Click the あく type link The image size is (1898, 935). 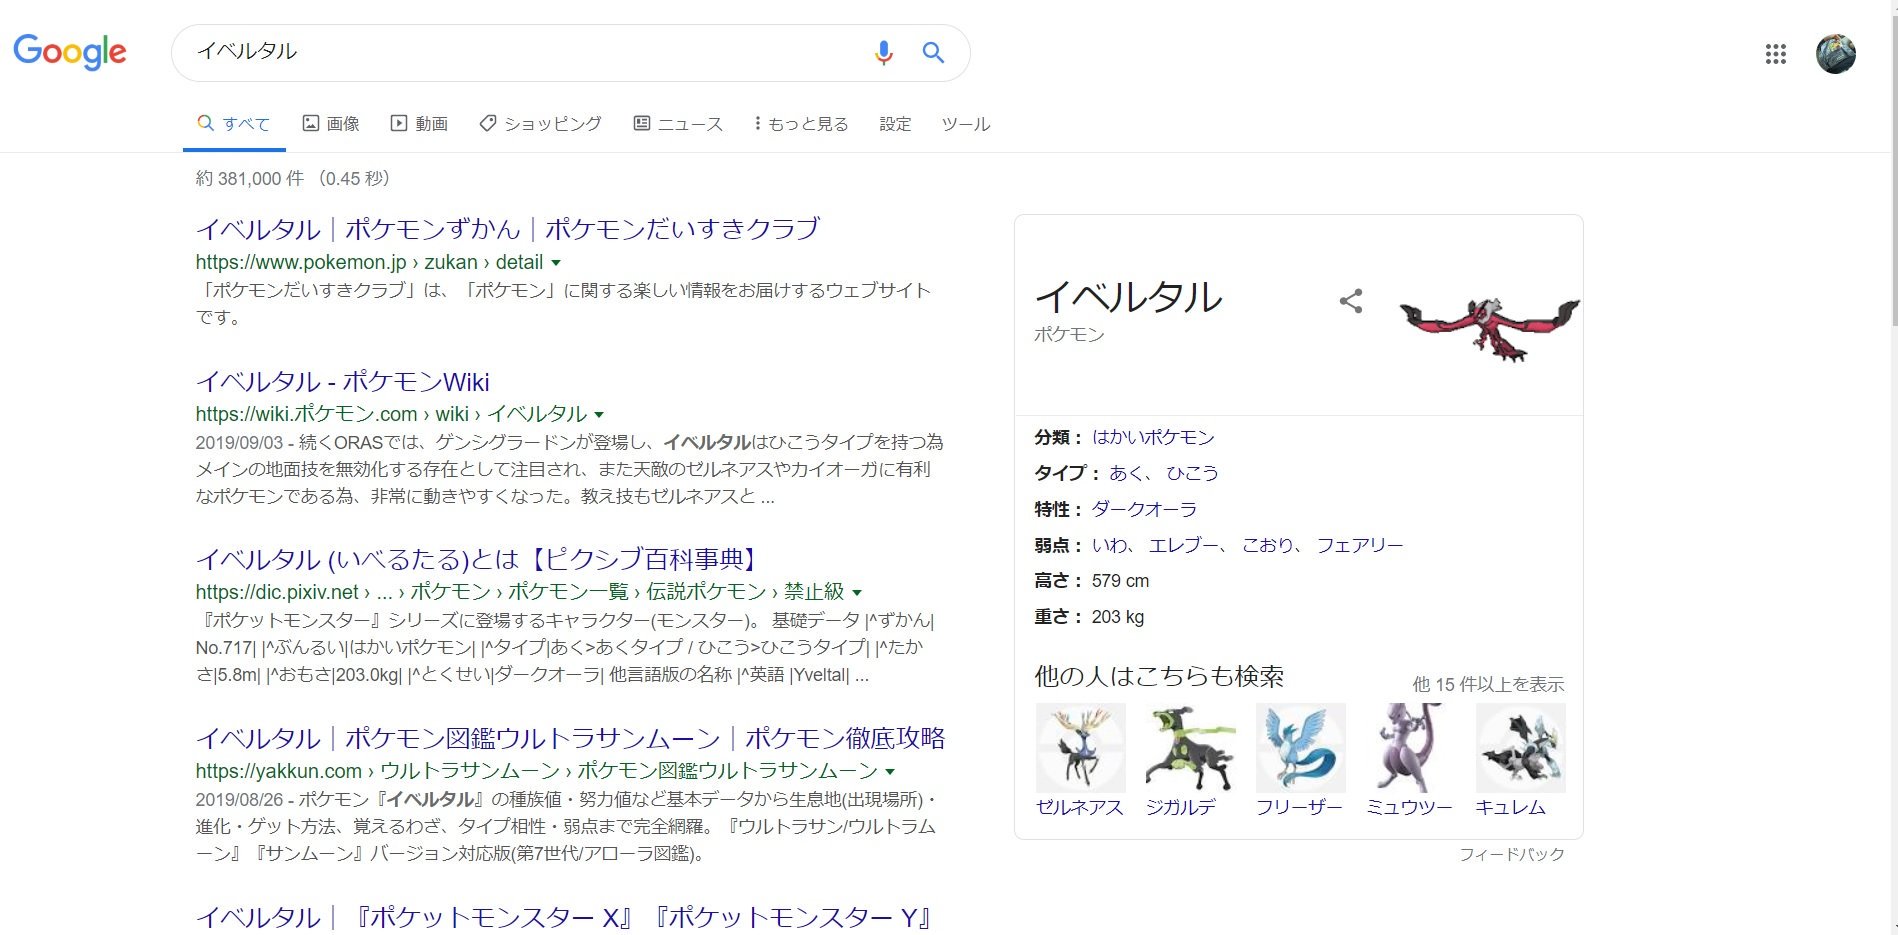coord(1127,473)
